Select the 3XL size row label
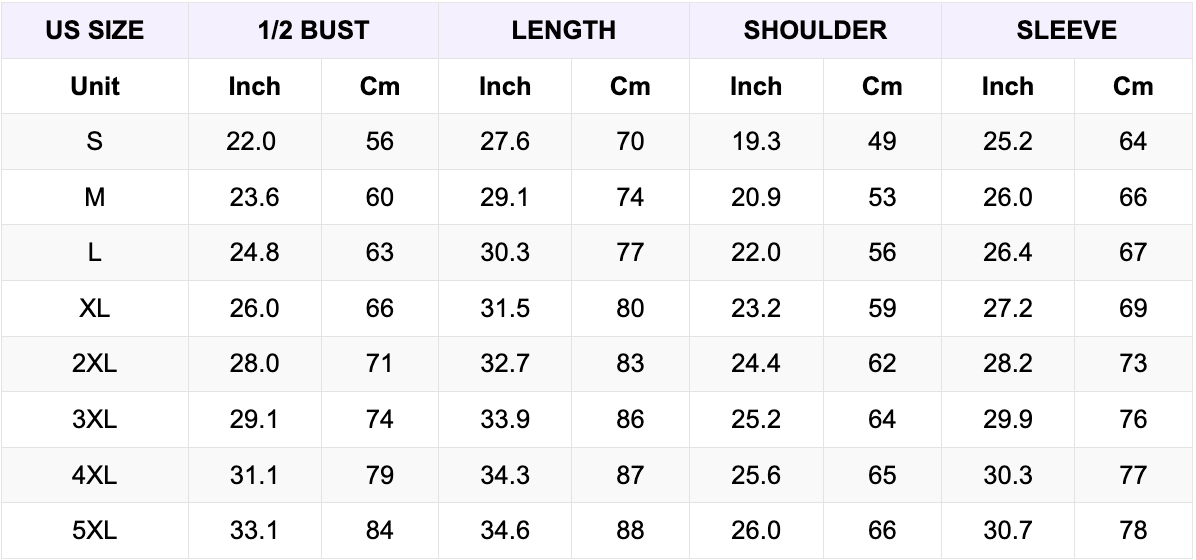The image size is (1196, 560). [95, 420]
